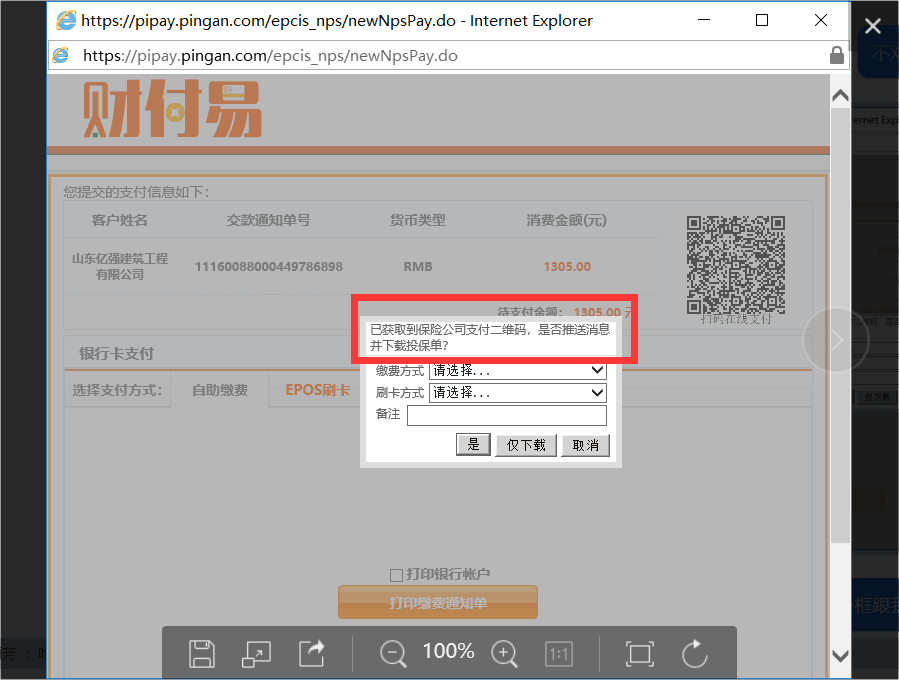Click the 备注 input field
The height and width of the screenshot is (680, 899).
tap(507, 415)
